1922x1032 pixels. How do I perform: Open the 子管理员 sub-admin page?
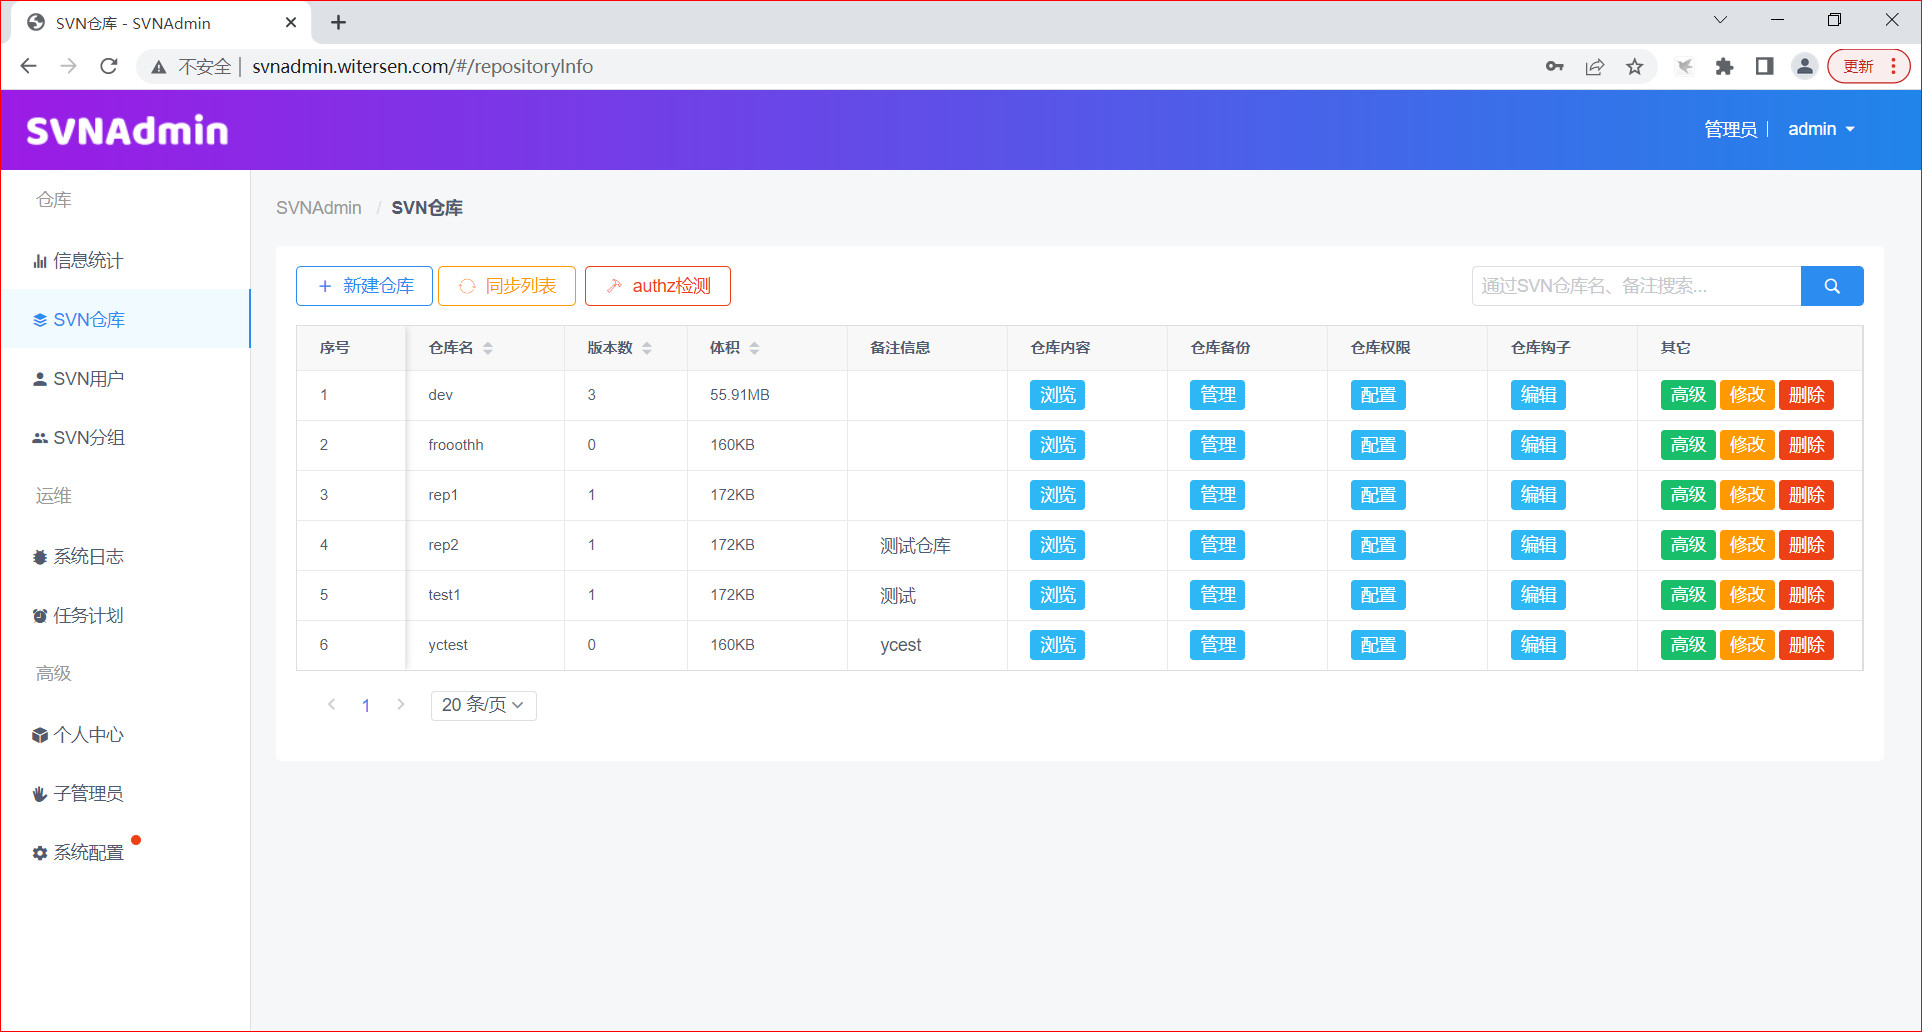88,793
